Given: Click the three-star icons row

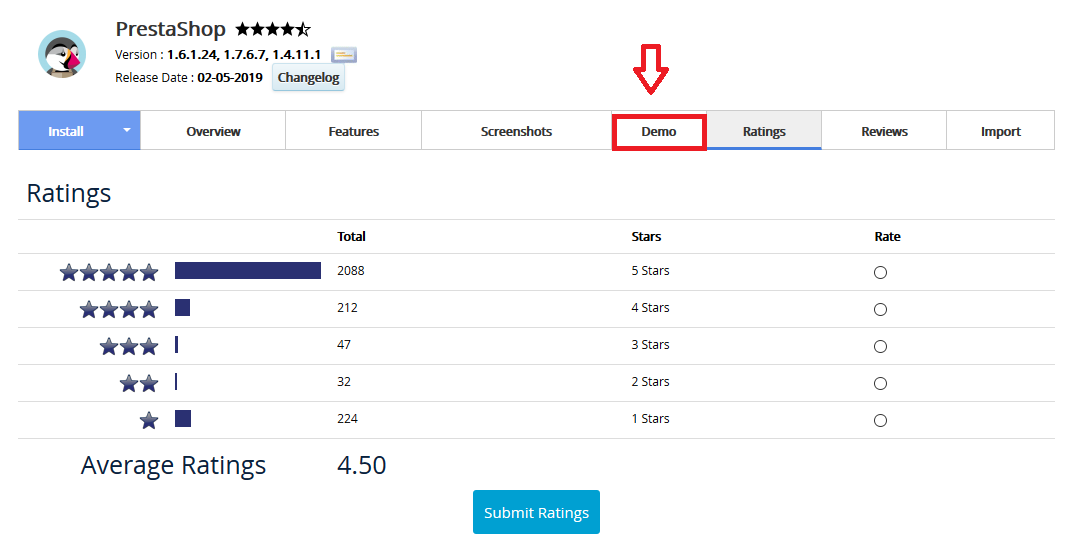Looking at the screenshot, I should pos(129,346).
